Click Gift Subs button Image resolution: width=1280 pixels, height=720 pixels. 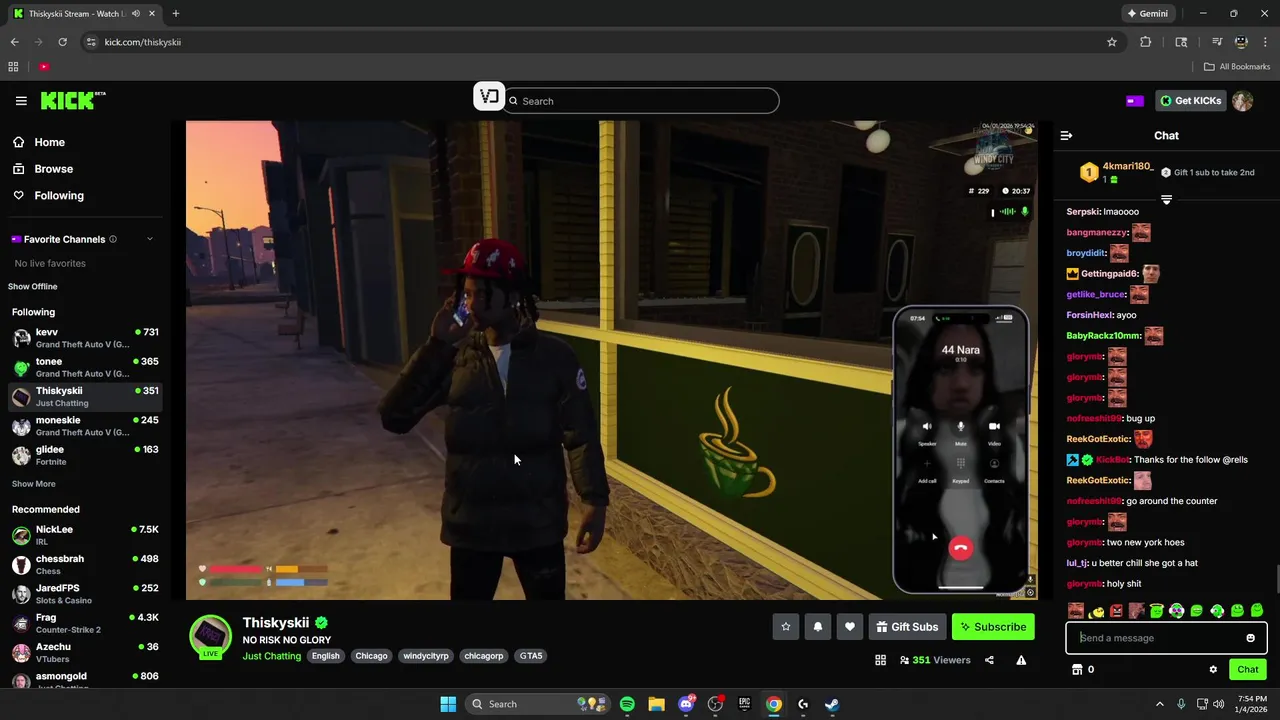907,627
